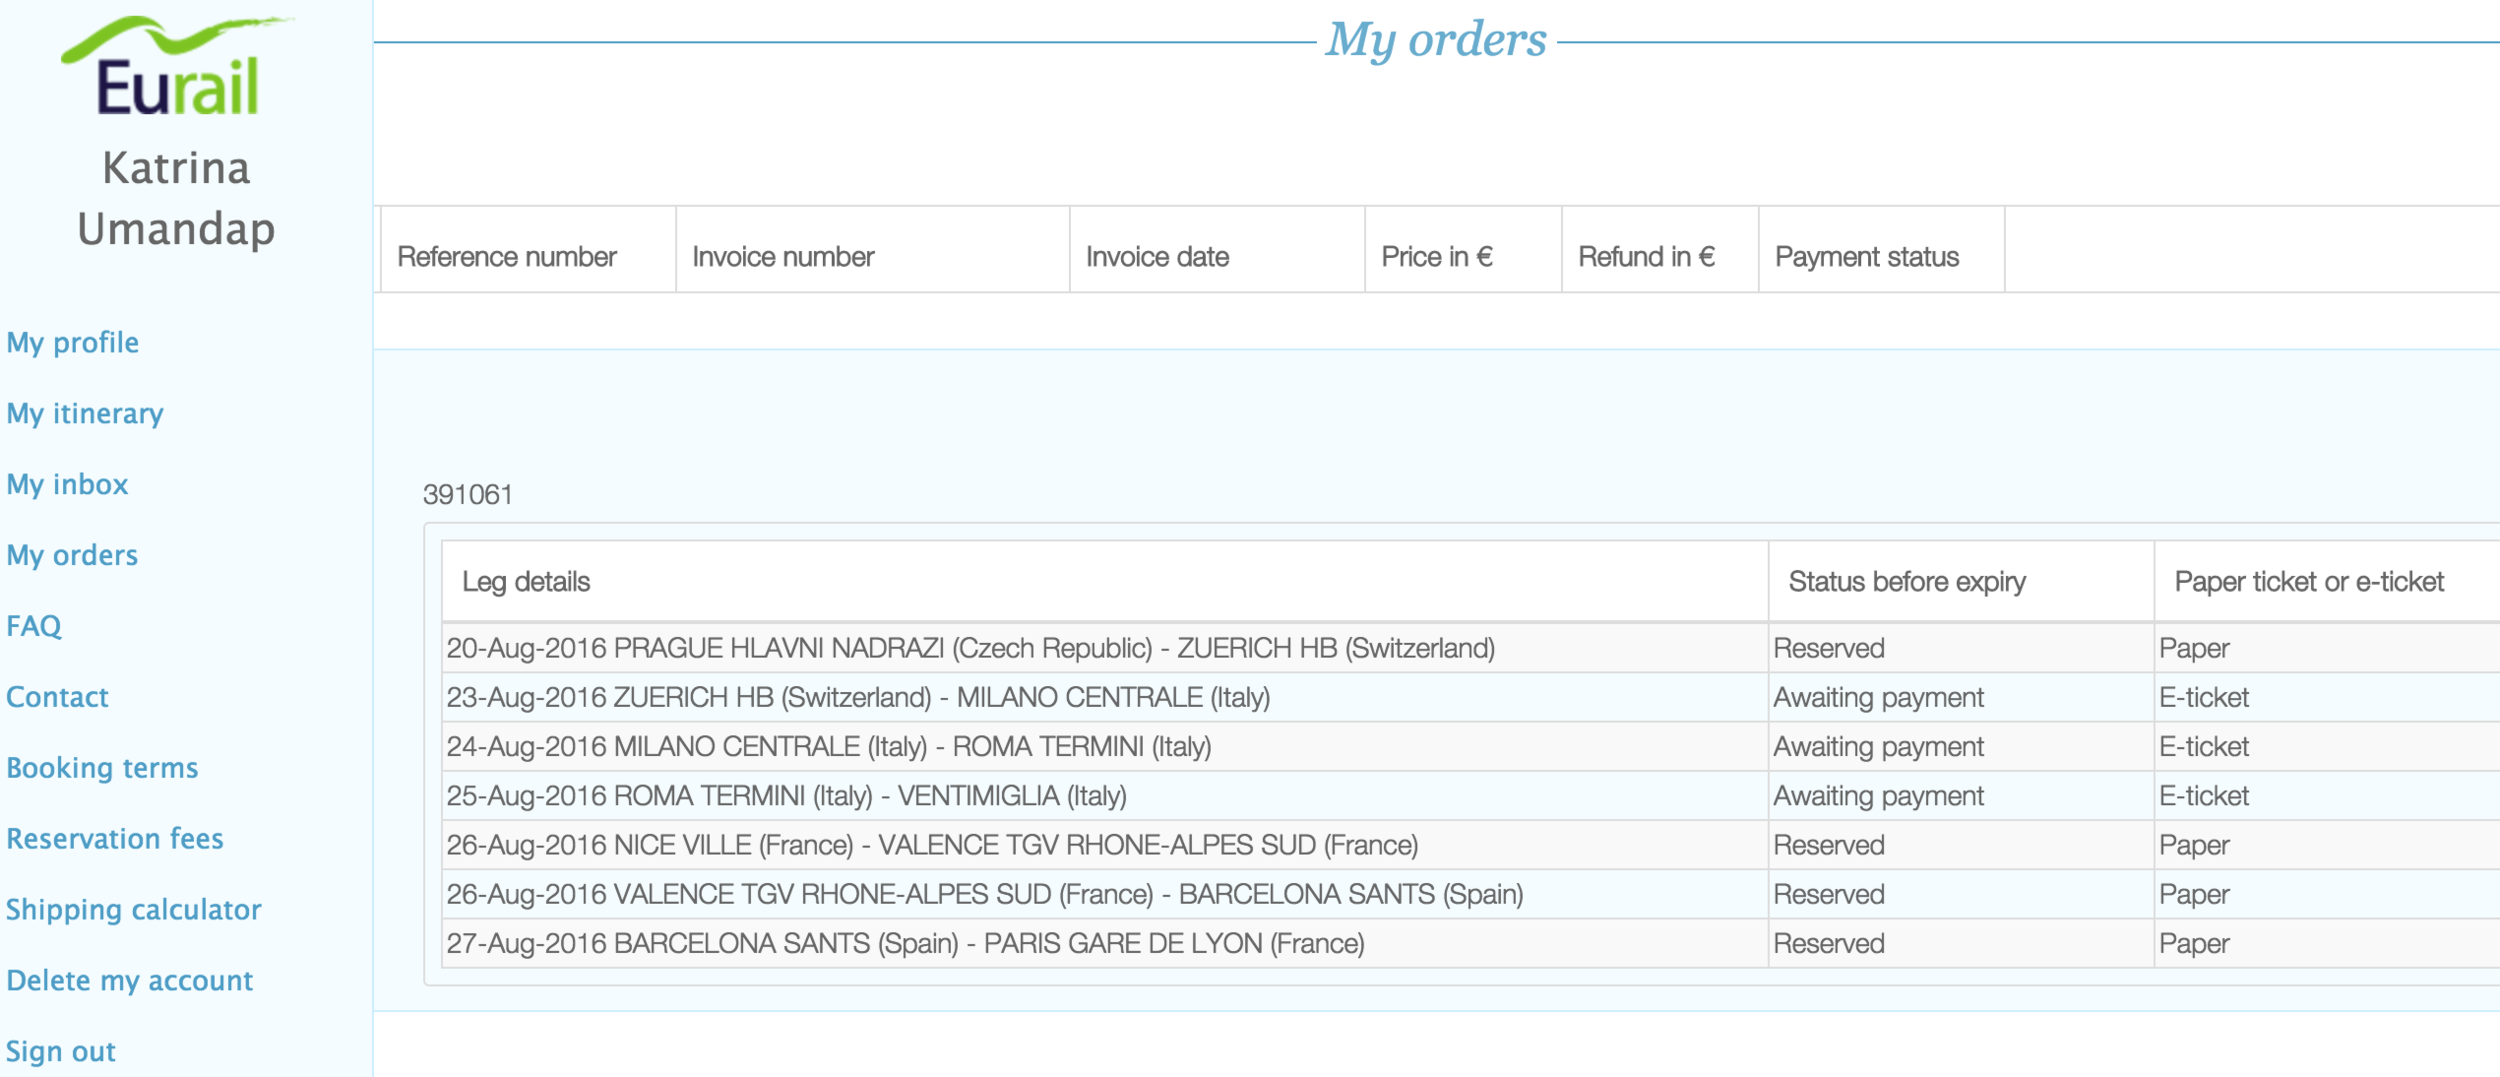Image resolution: width=2500 pixels, height=1077 pixels.
Task: Open the FAQ page
Action: pos(34,626)
